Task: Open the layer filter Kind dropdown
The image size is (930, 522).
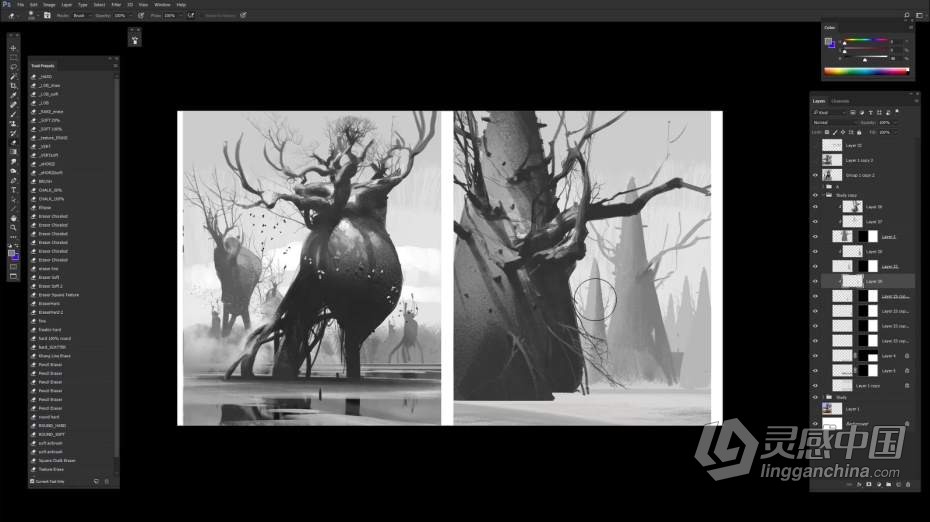Action: pos(830,113)
